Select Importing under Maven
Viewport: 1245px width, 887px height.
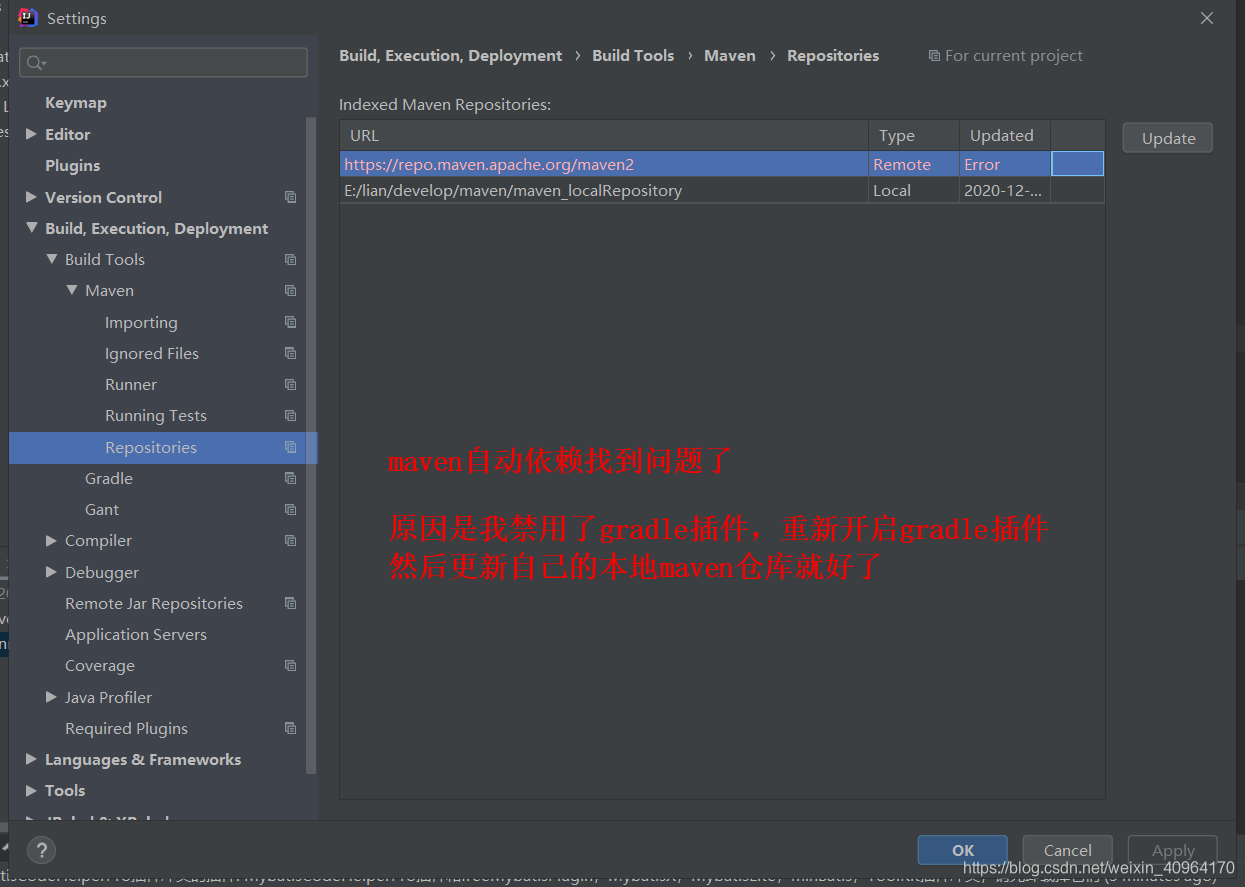tap(141, 322)
